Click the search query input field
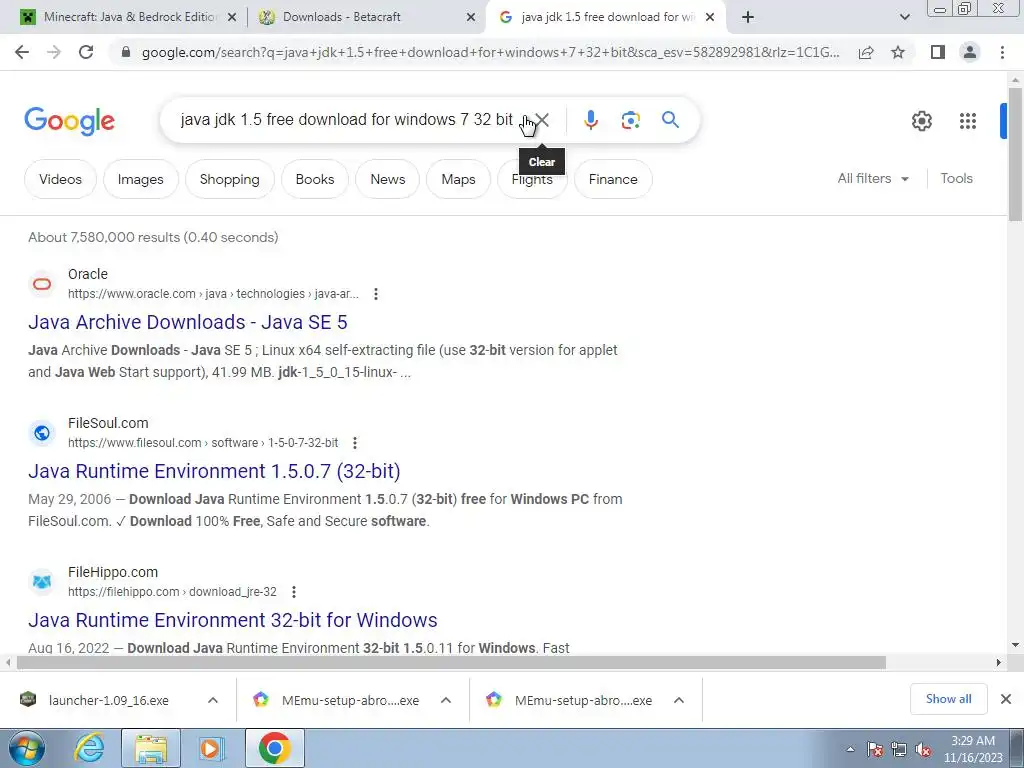 (x=346, y=120)
